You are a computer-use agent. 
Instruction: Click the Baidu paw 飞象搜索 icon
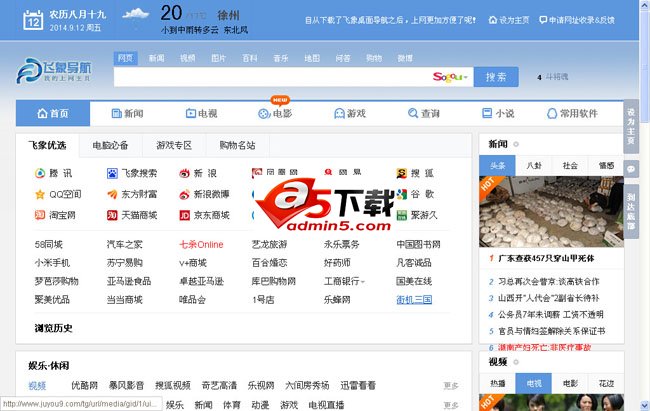pos(112,173)
